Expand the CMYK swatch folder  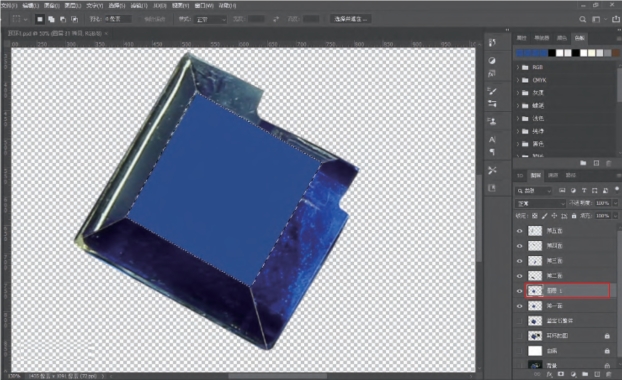(x=518, y=80)
